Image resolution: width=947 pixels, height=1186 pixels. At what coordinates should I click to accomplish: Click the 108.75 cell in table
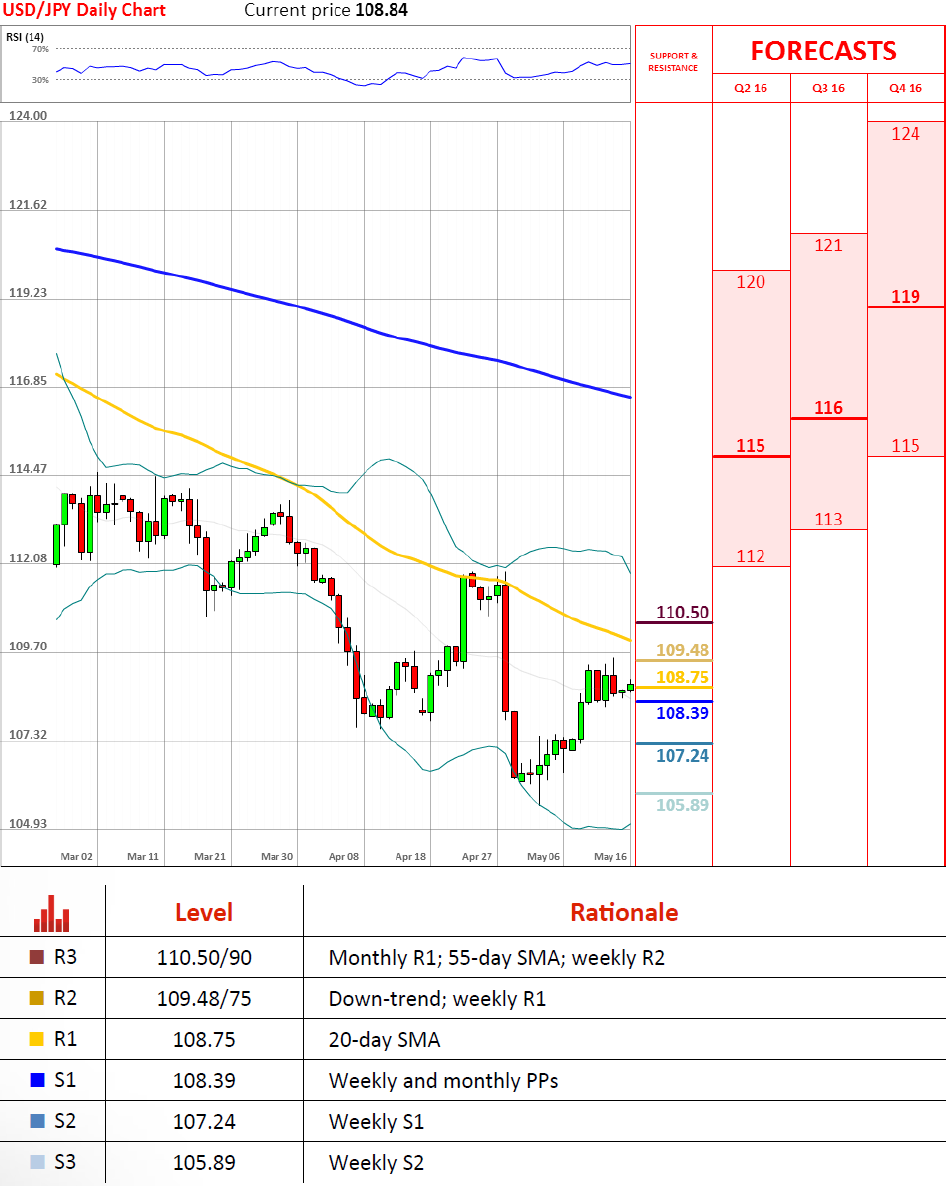tap(204, 1039)
